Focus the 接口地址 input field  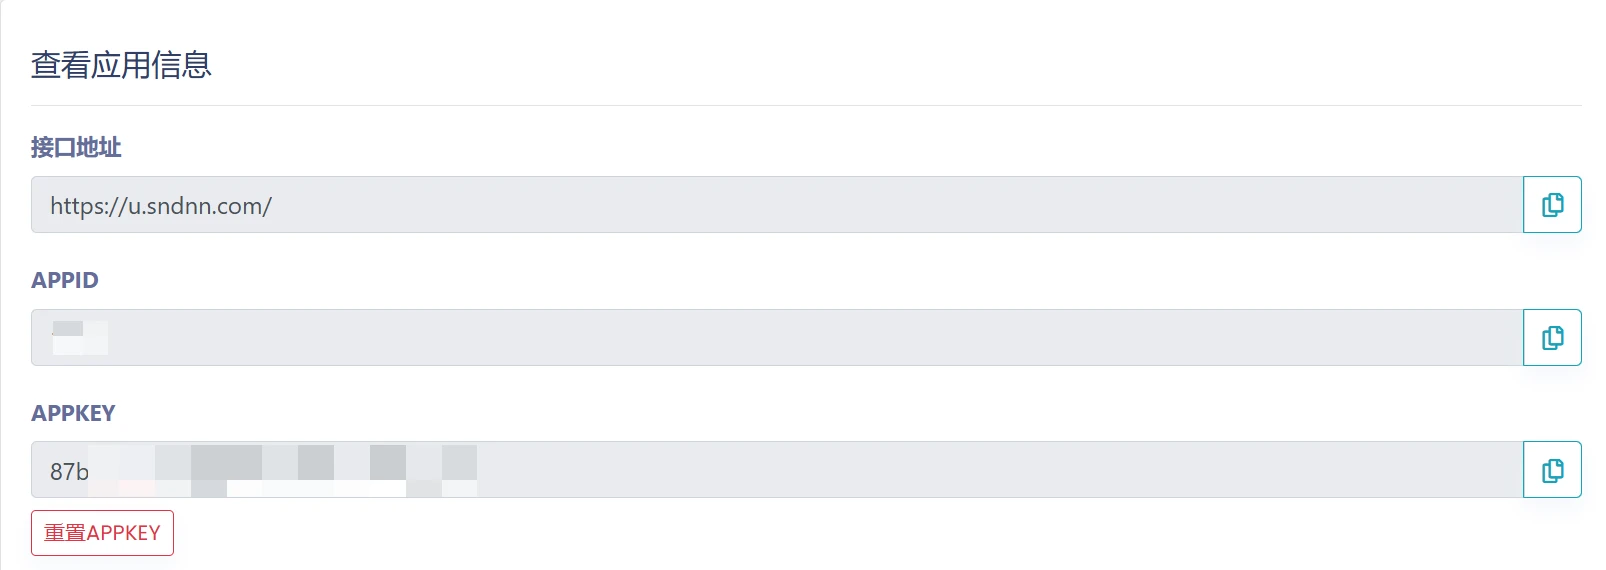(x=777, y=205)
